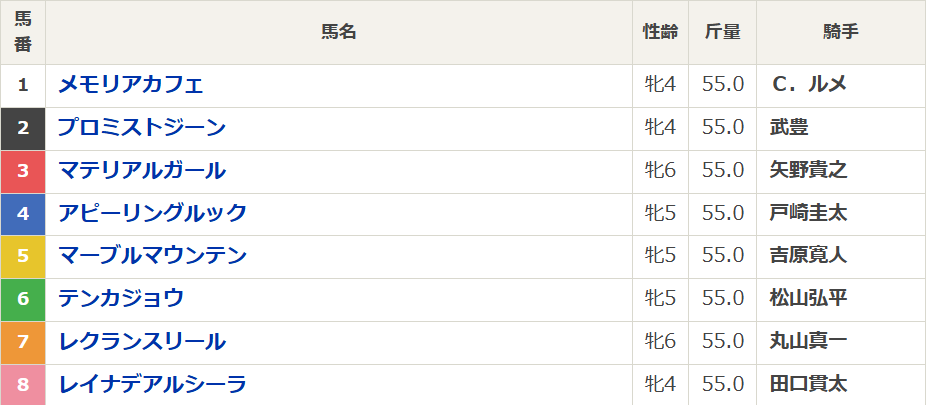Click the red number 3 badge
The image size is (926, 405).
pos(23,172)
